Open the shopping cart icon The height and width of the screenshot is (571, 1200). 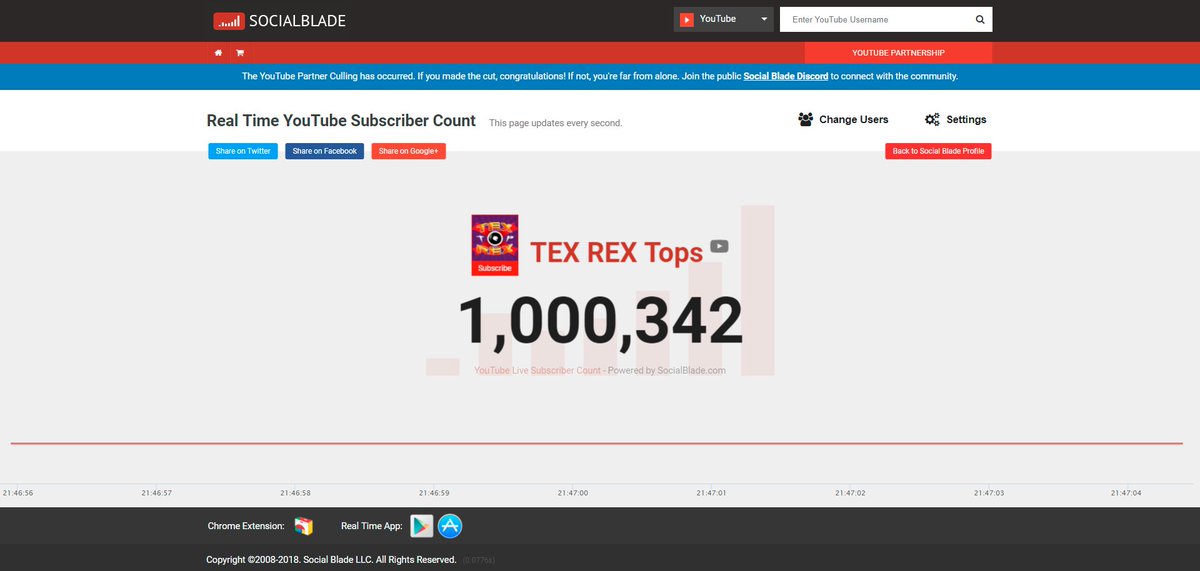239,52
